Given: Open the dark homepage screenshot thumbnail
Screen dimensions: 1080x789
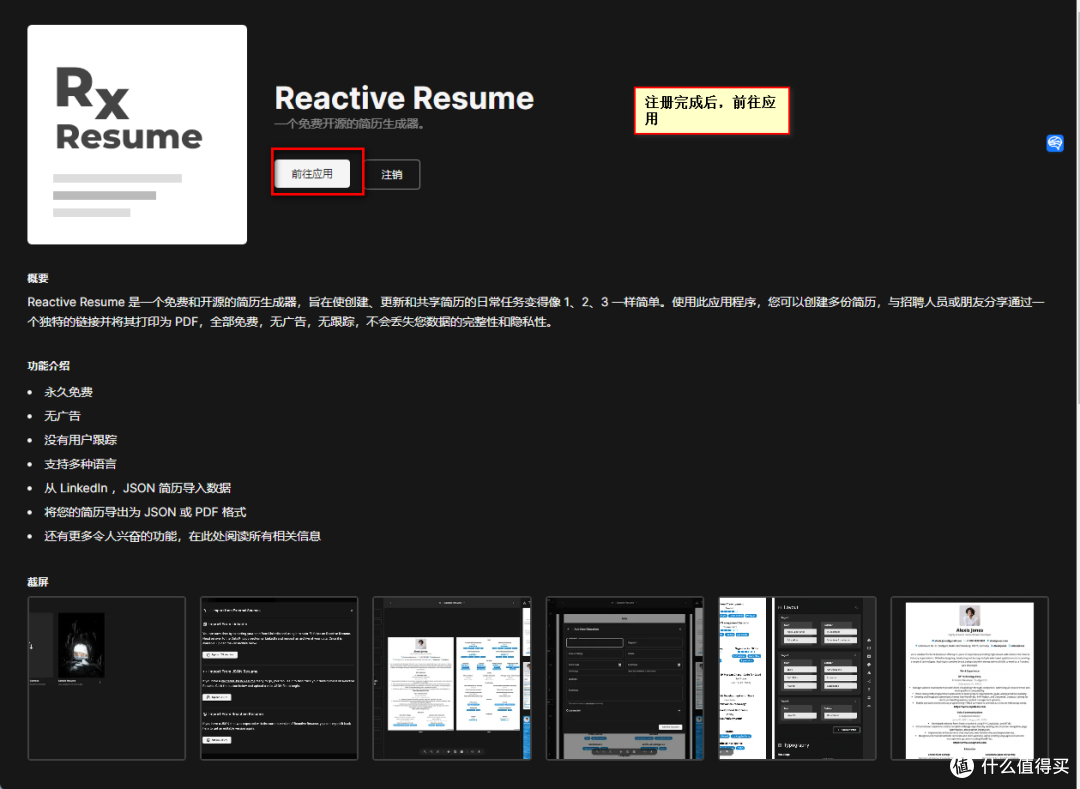Looking at the screenshot, I should [106, 678].
